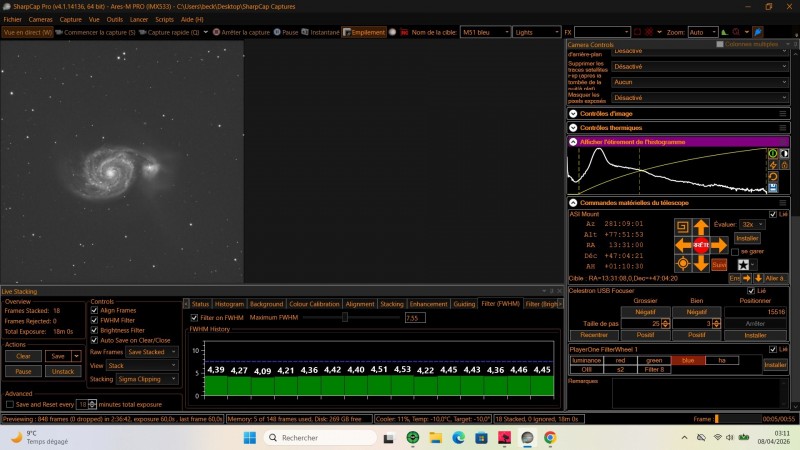Reset the histogram stretch with the circular arrow

click(773, 177)
